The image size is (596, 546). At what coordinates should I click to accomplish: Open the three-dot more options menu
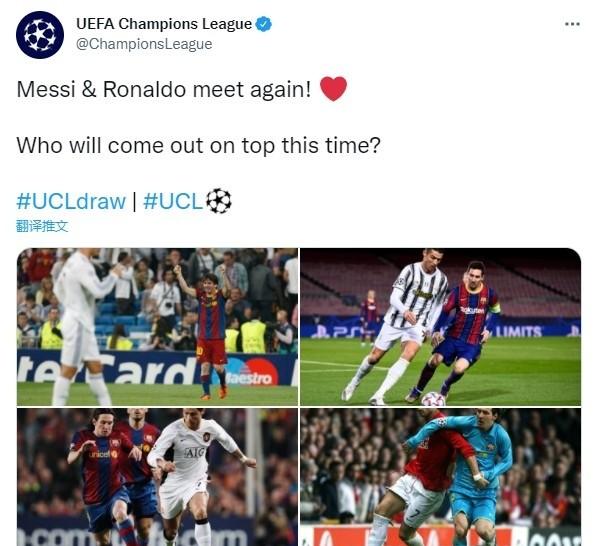572,24
